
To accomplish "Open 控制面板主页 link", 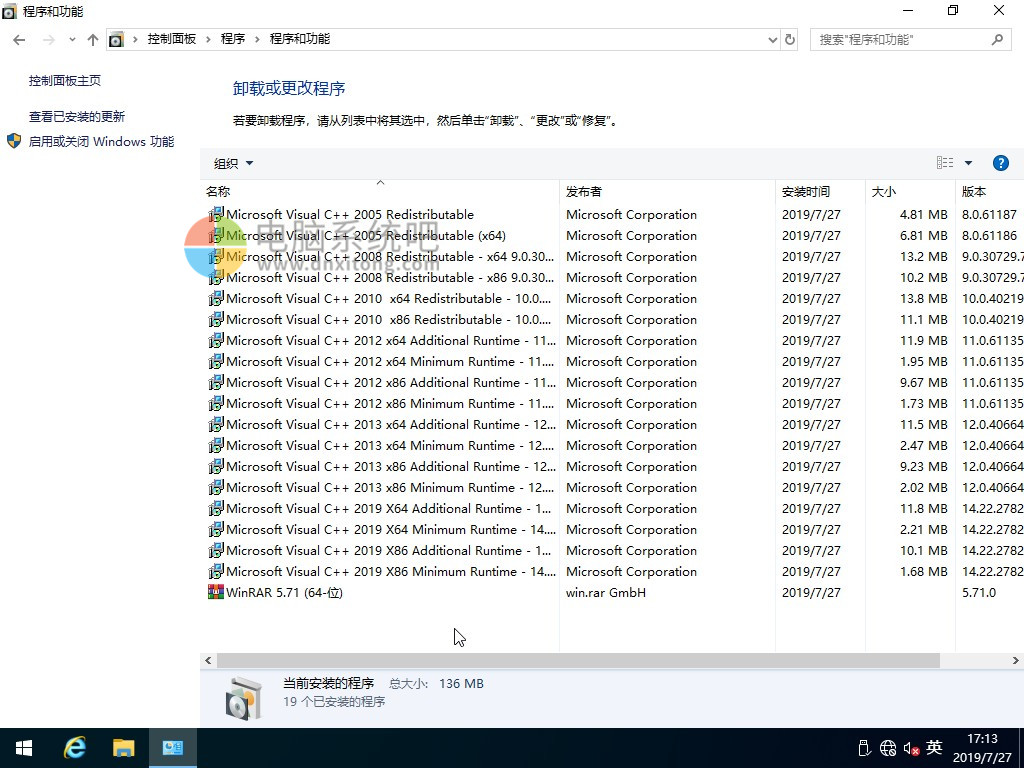I will (x=65, y=80).
